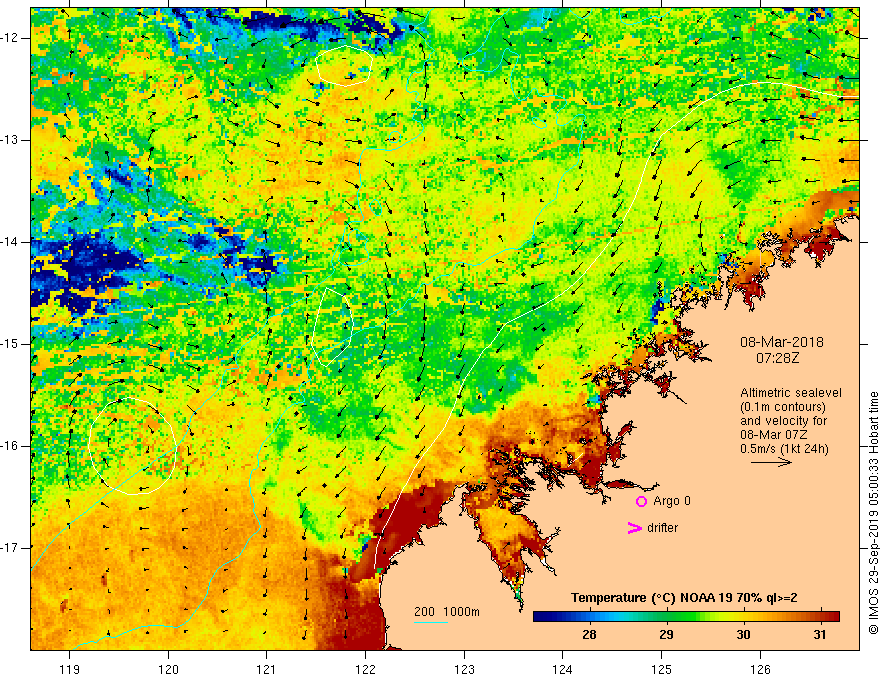This screenshot has width=880, height=680.
Task: Click longitude label 125
Action: [662, 669]
